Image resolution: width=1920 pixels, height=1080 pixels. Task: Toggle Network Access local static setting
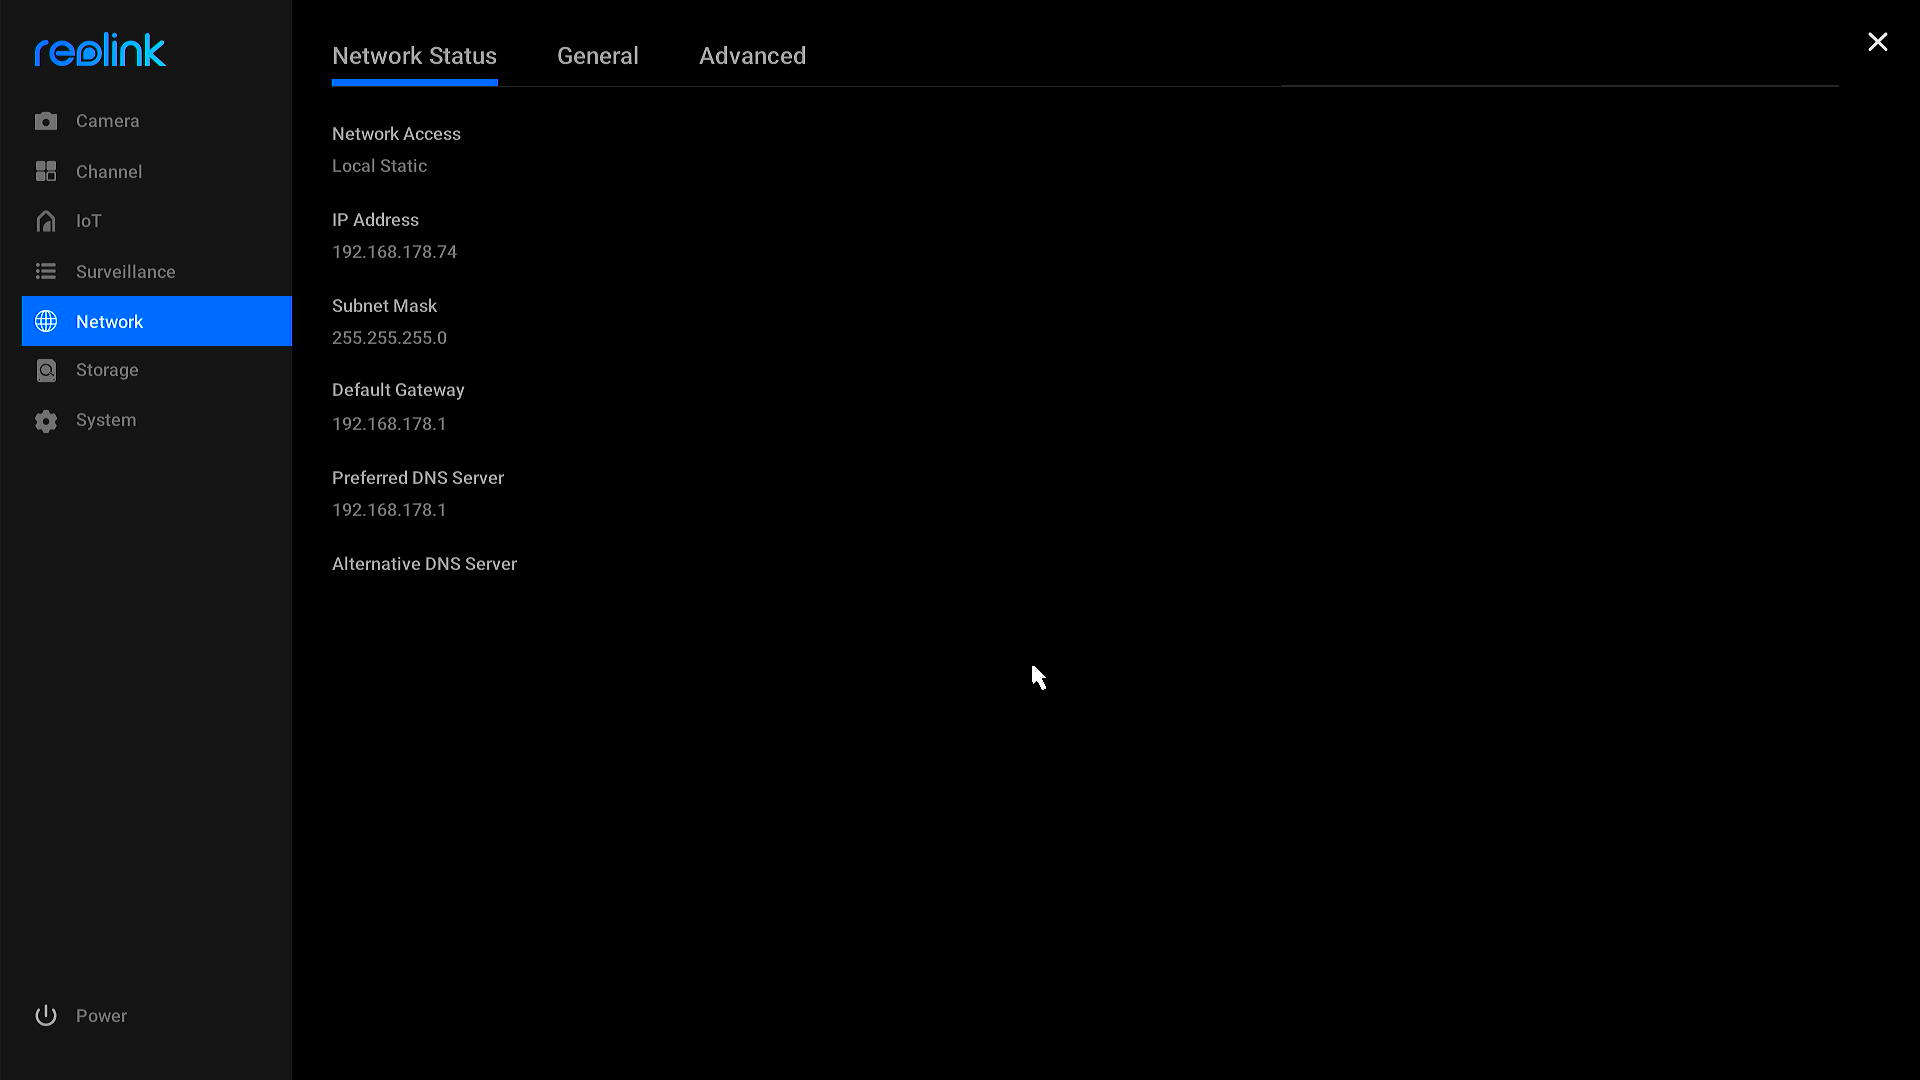378,165
